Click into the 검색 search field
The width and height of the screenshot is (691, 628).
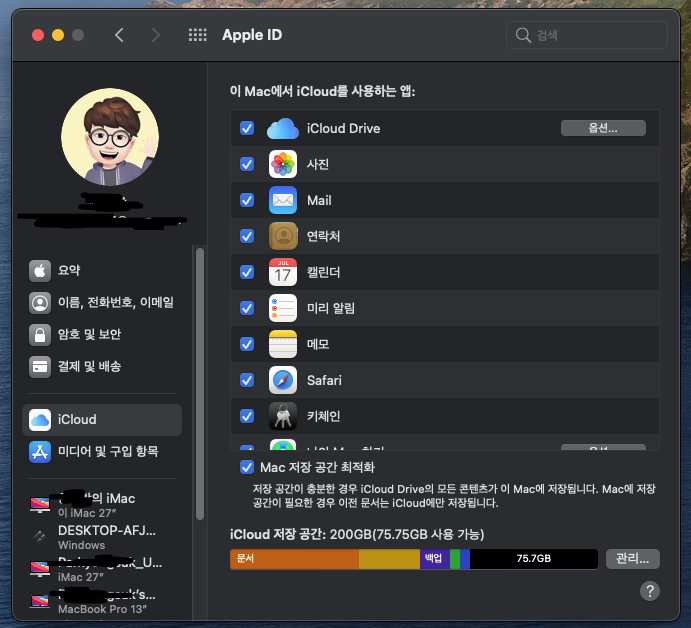(587, 35)
